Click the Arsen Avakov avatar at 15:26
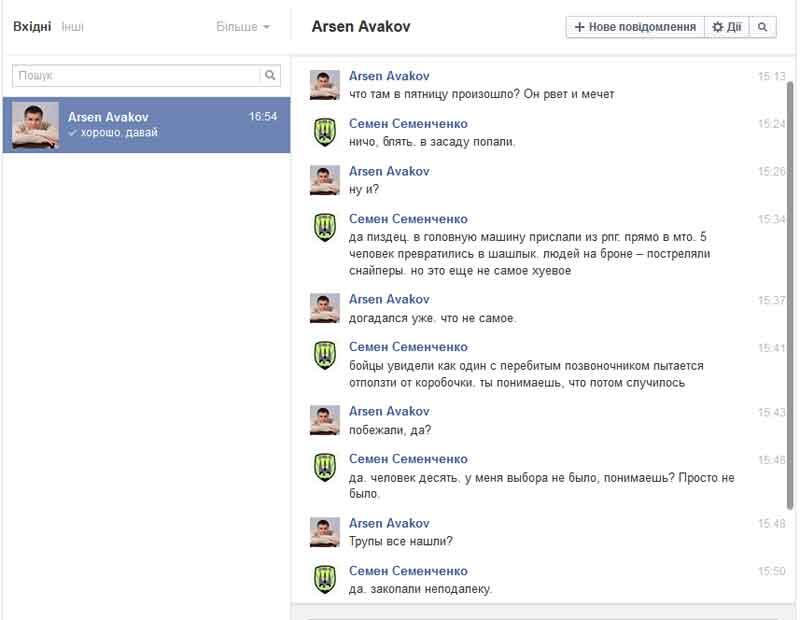Viewport: 800px width, 620px height. click(324, 180)
